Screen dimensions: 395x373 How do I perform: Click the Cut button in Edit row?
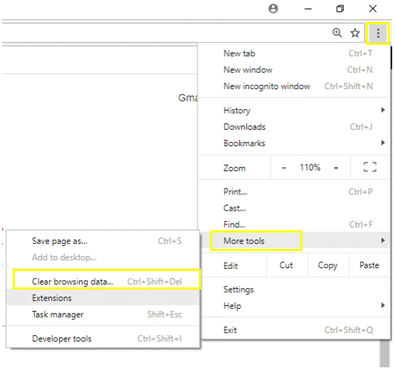[x=286, y=265]
